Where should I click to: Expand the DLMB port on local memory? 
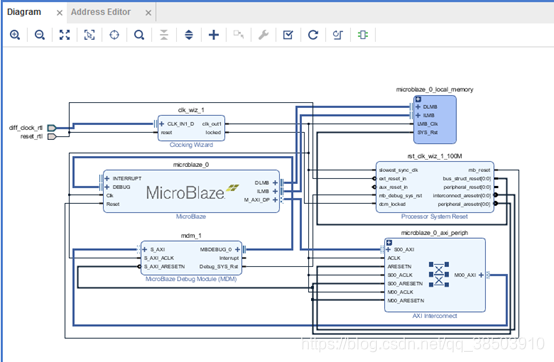[418, 107]
